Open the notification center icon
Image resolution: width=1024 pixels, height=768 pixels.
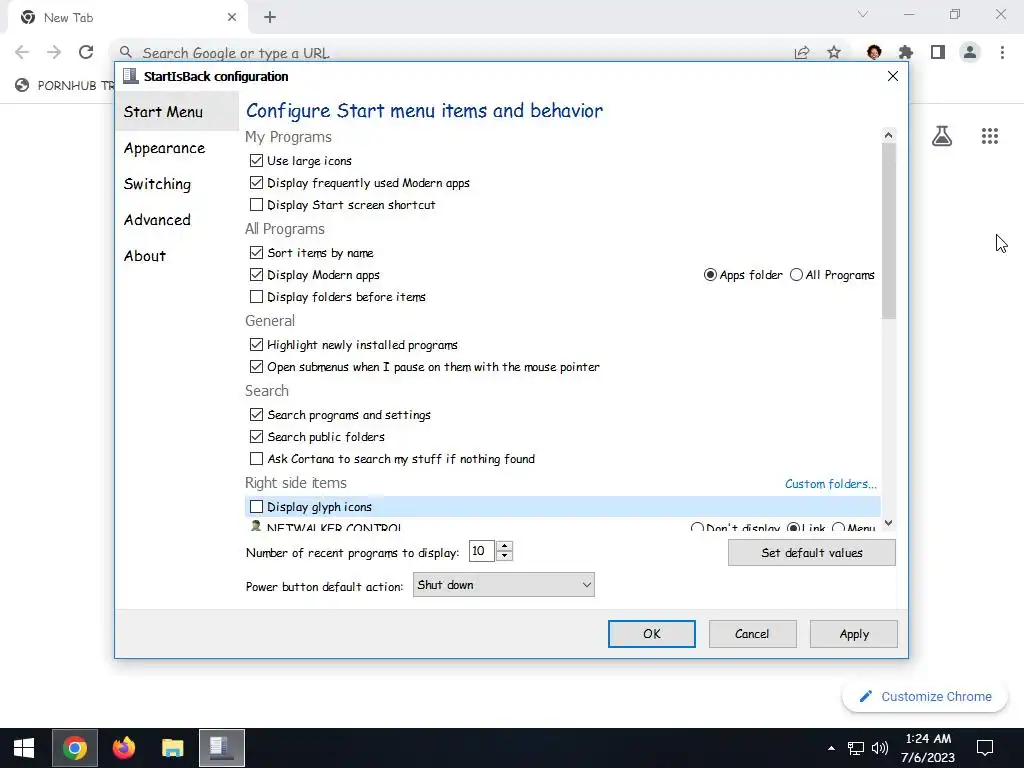985,748
